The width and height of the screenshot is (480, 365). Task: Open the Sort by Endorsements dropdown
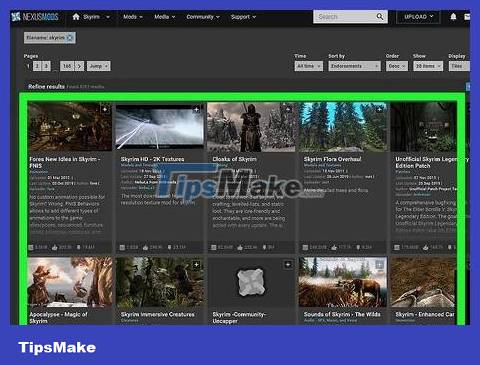click(x=354, y=66)
